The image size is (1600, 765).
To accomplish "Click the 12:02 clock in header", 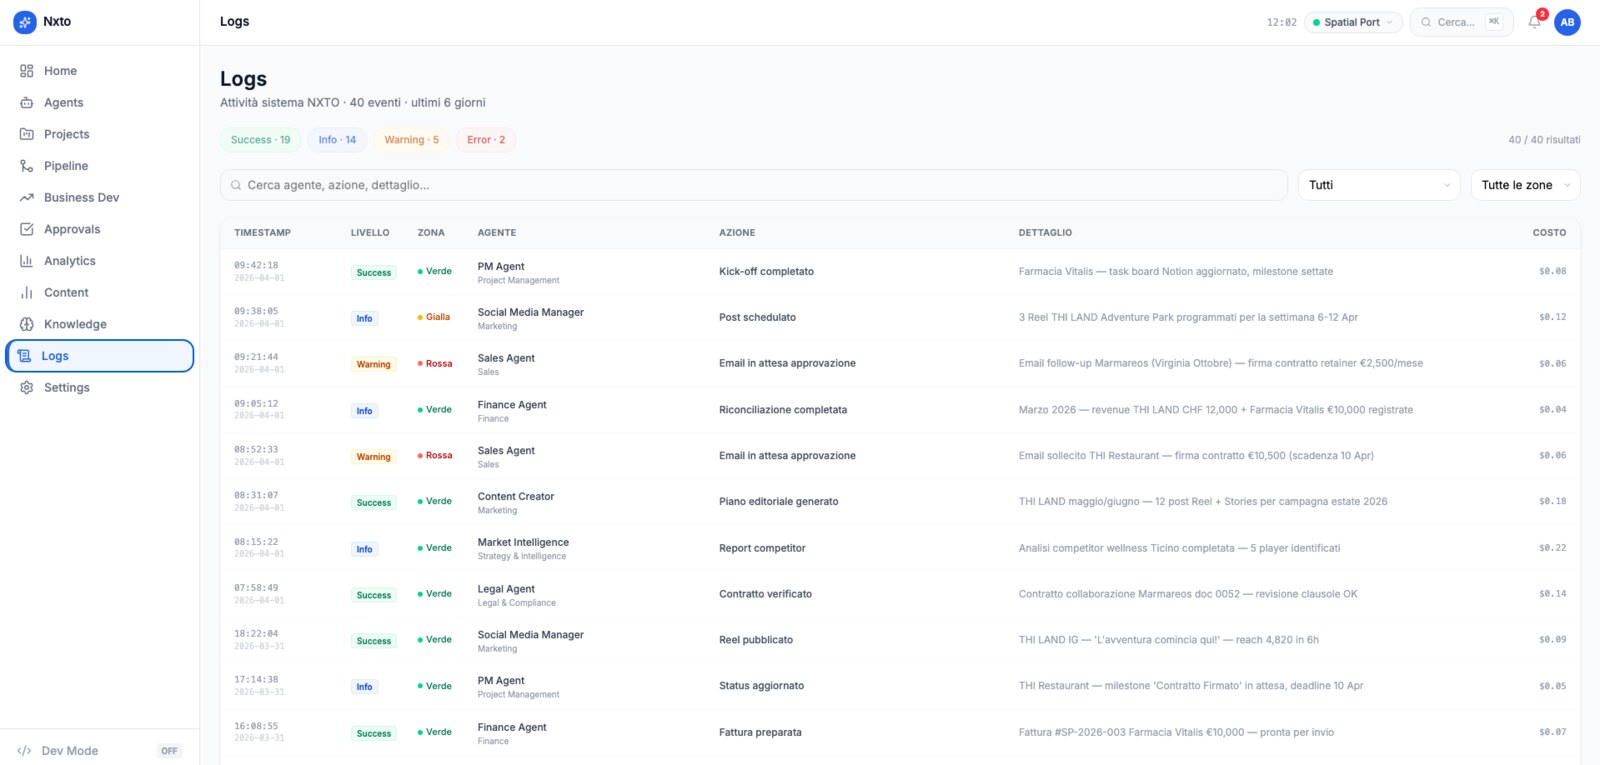I will tap(1281, 22).
